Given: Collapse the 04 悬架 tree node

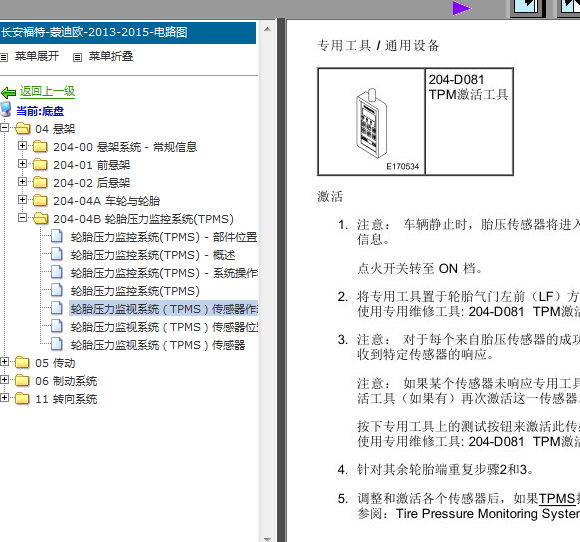Looking at the screenshot, I should click(4, 128).
